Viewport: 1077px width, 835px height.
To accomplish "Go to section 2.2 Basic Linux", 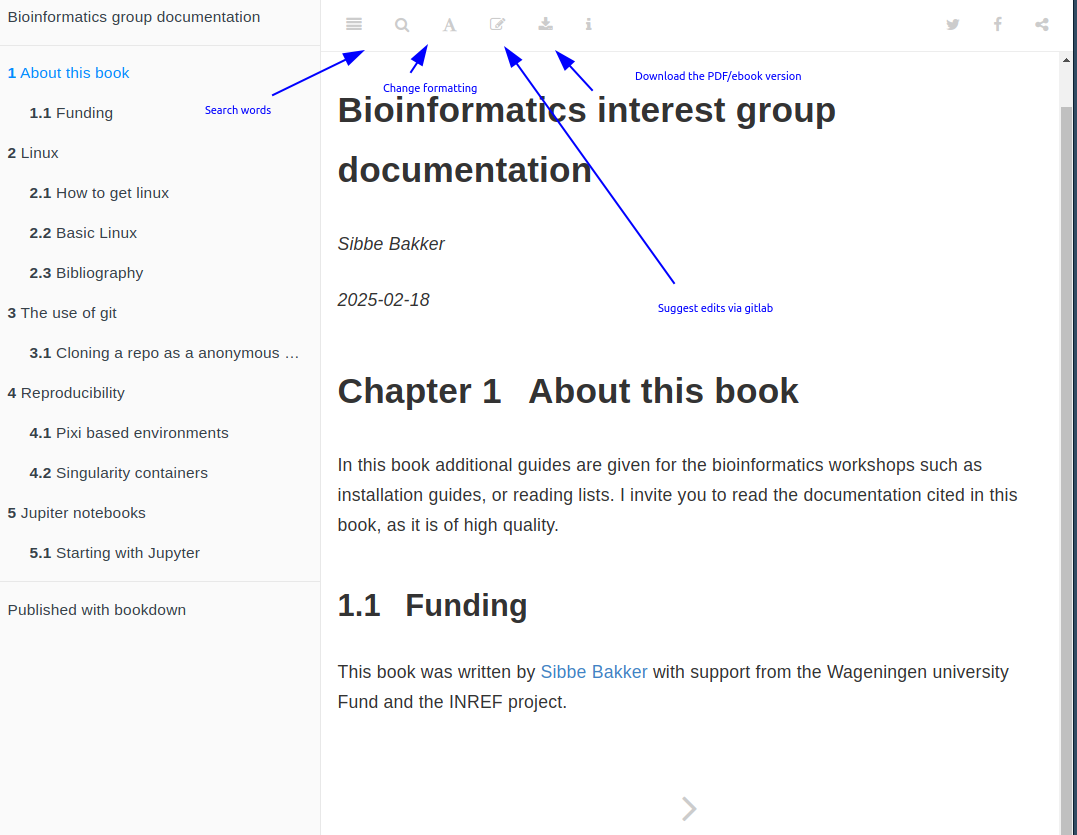I will tap(84, 233).
